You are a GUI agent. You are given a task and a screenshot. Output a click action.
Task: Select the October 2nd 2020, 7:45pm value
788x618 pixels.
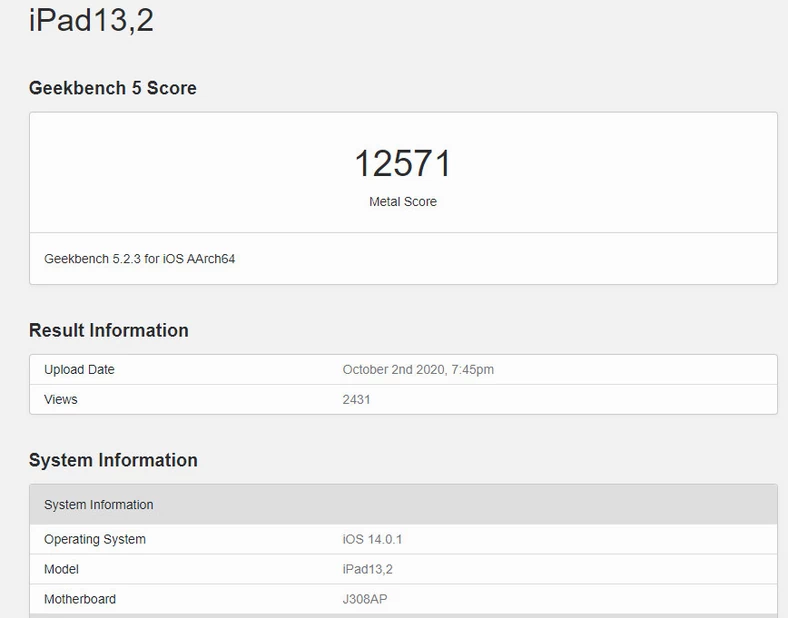click(418, 370)
